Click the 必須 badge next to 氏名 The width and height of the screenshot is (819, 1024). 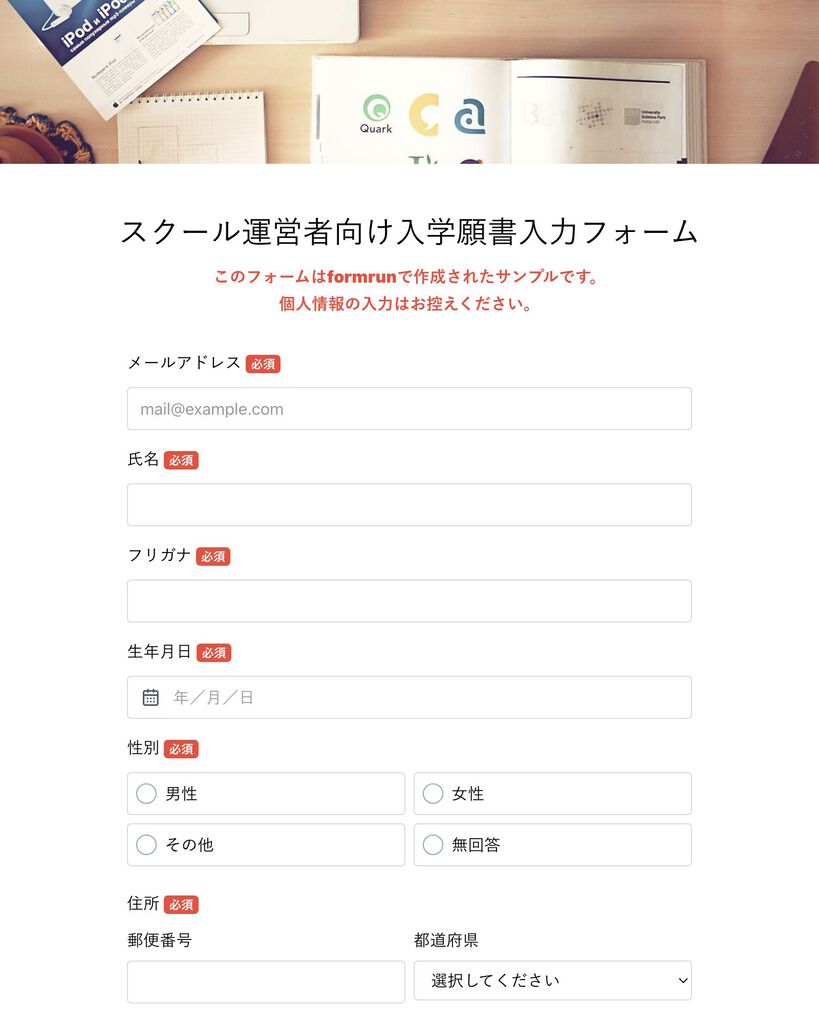click(181, 460)
